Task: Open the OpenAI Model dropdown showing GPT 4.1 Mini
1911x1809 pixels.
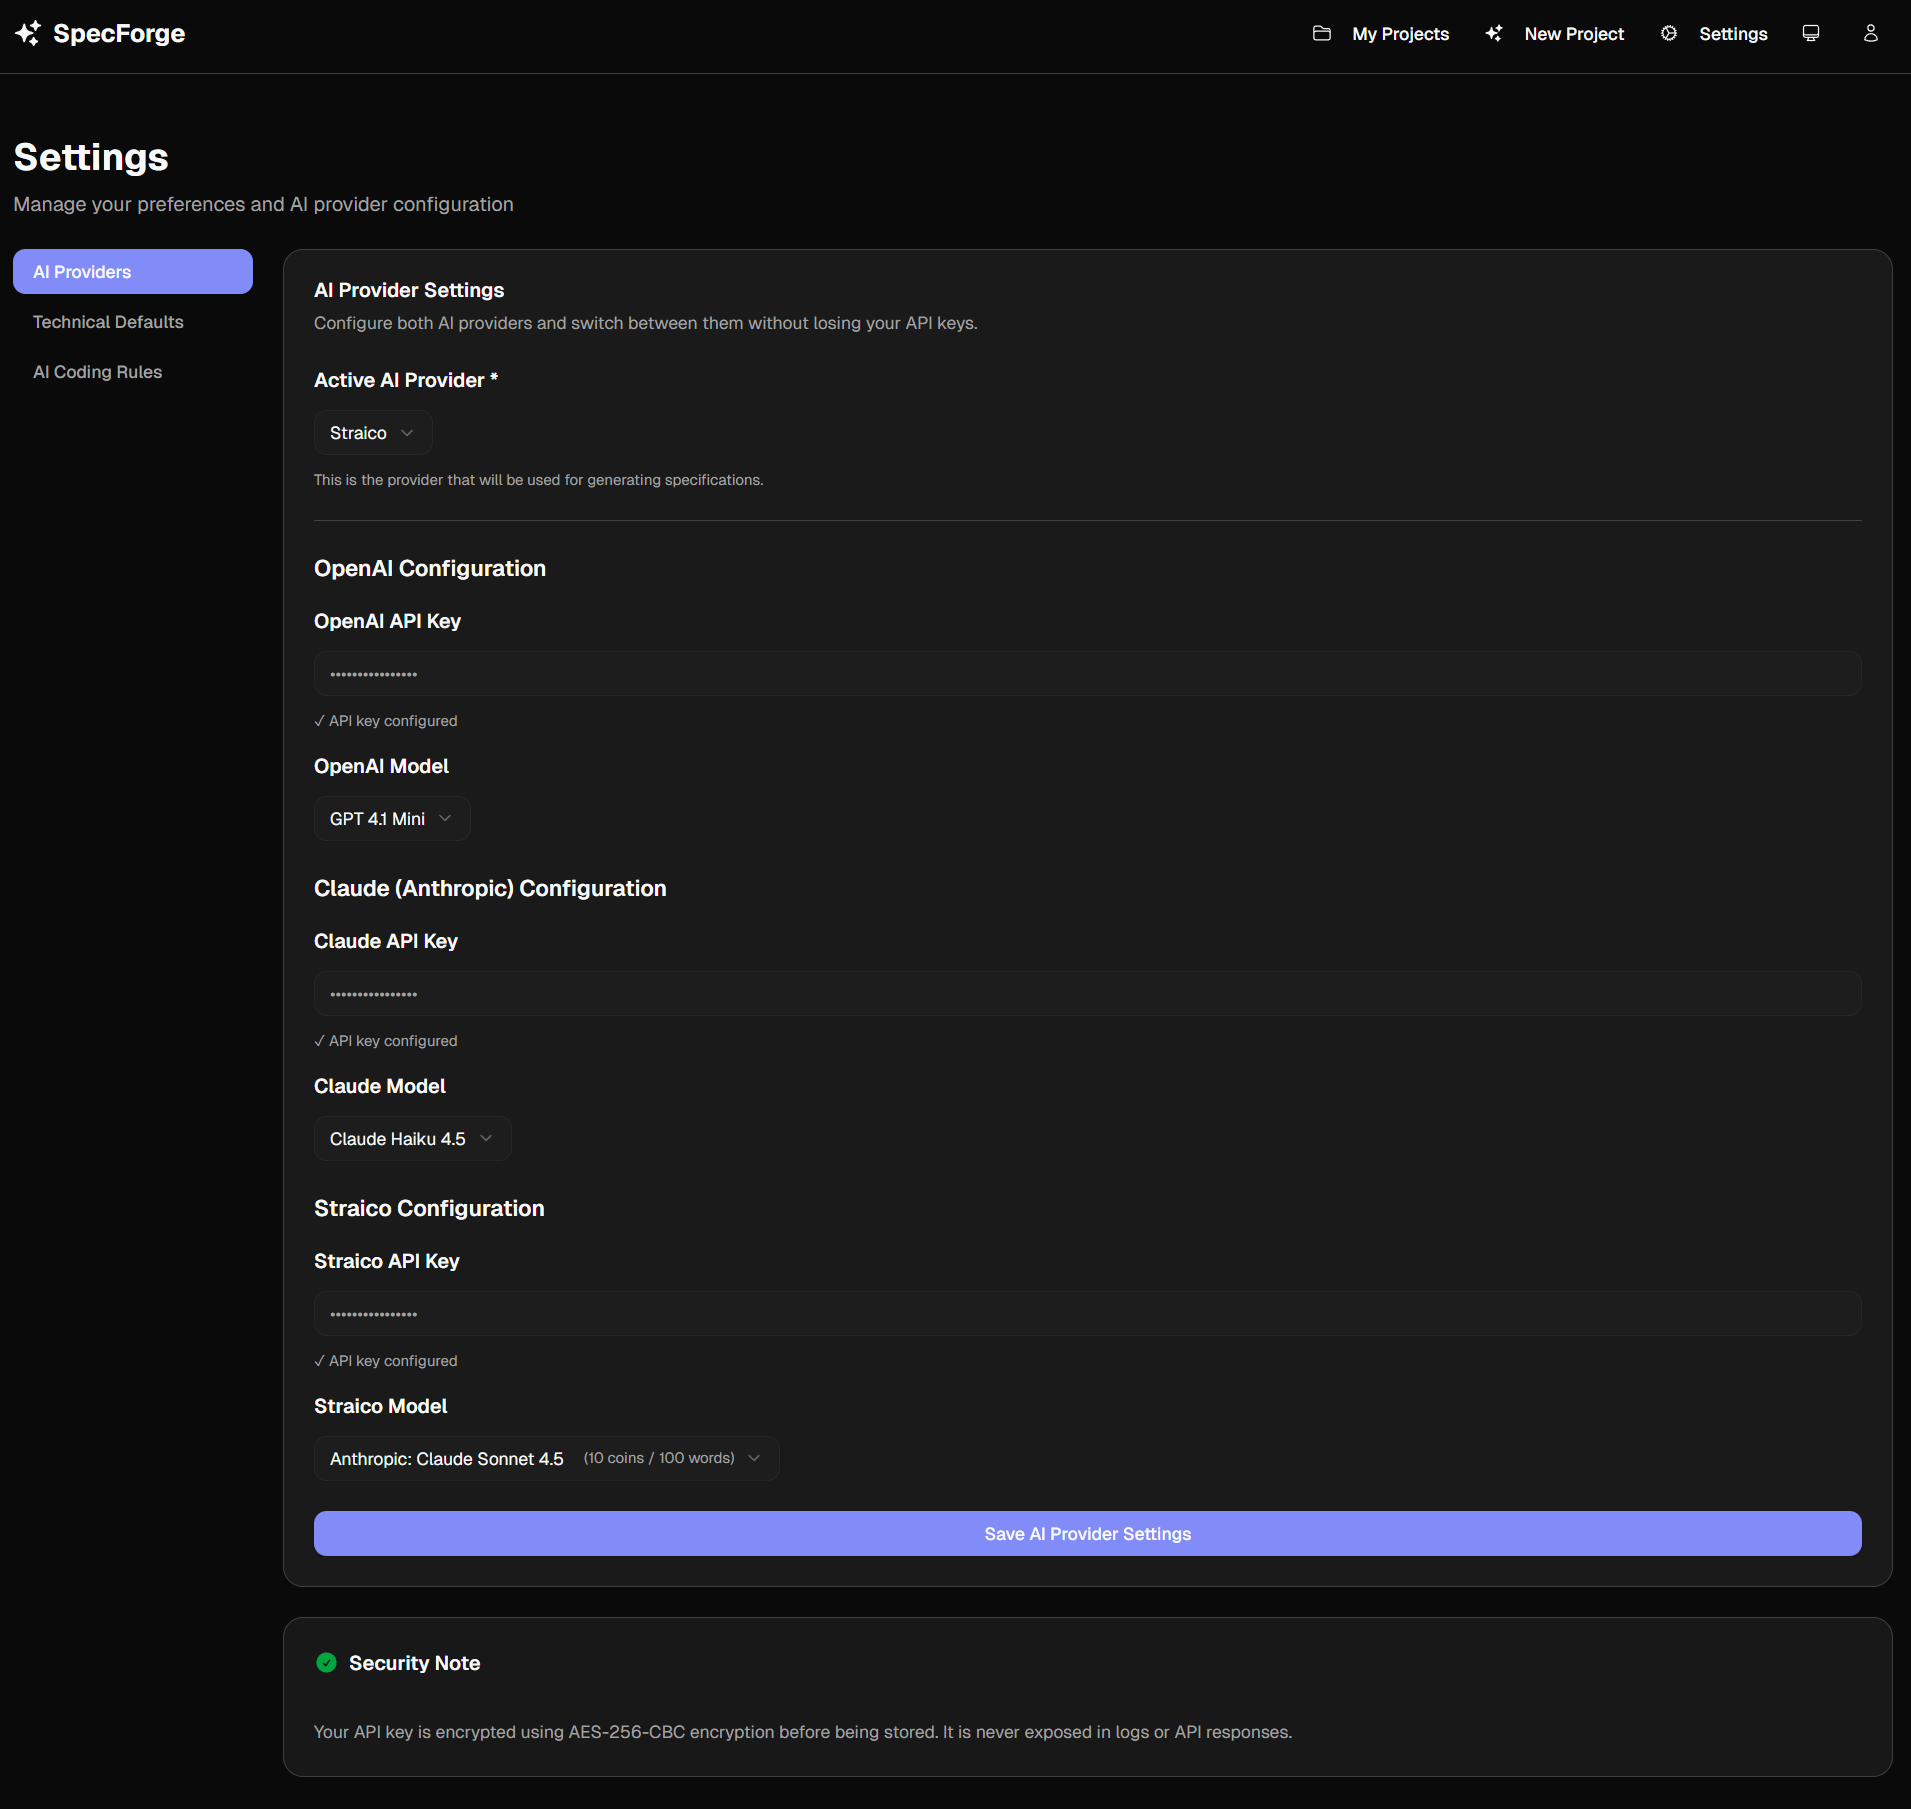Action: (x=391, y=818)
